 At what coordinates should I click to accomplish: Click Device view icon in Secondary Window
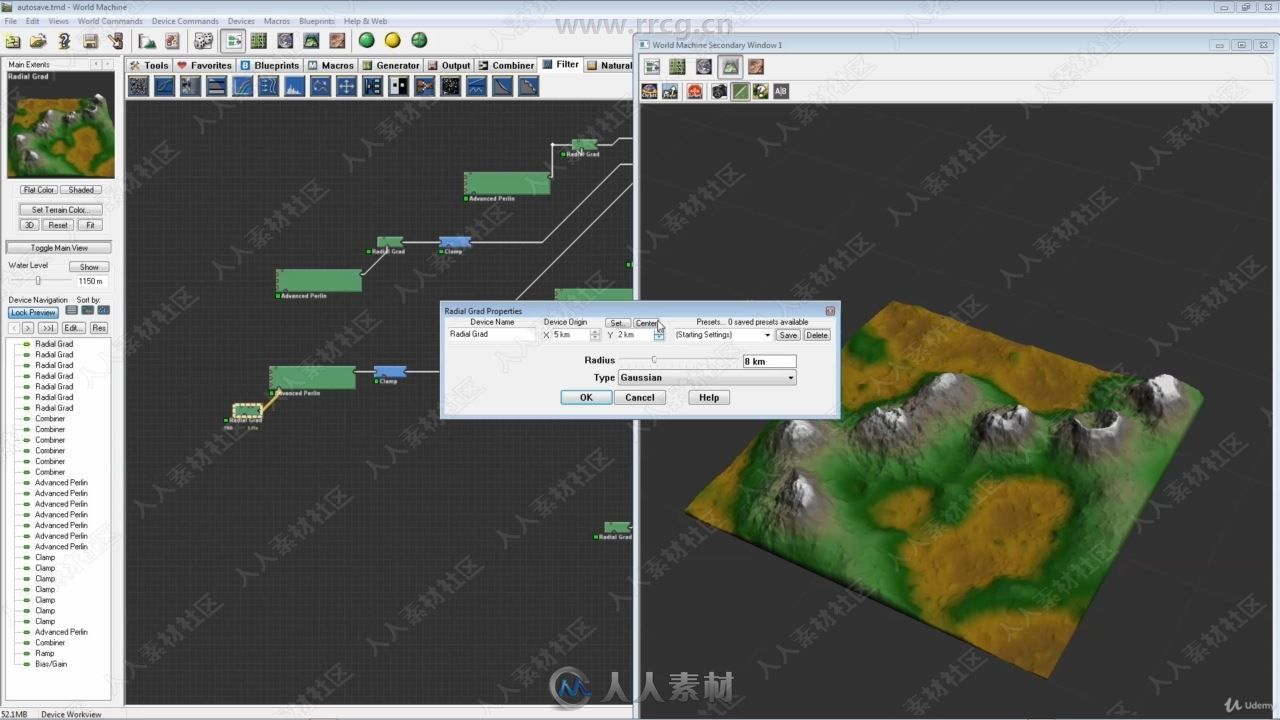click(x=652, y=67)
